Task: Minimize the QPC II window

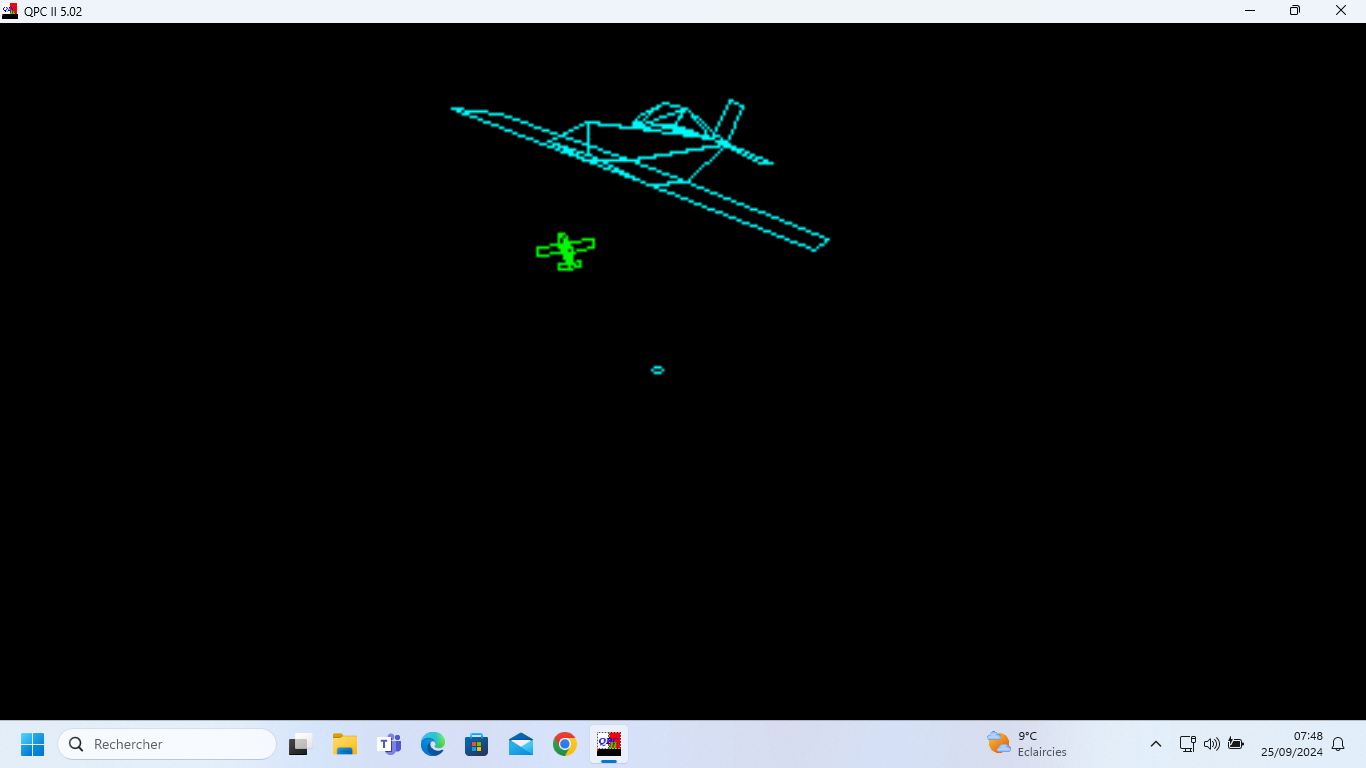Action: (x=1250, y=11)
